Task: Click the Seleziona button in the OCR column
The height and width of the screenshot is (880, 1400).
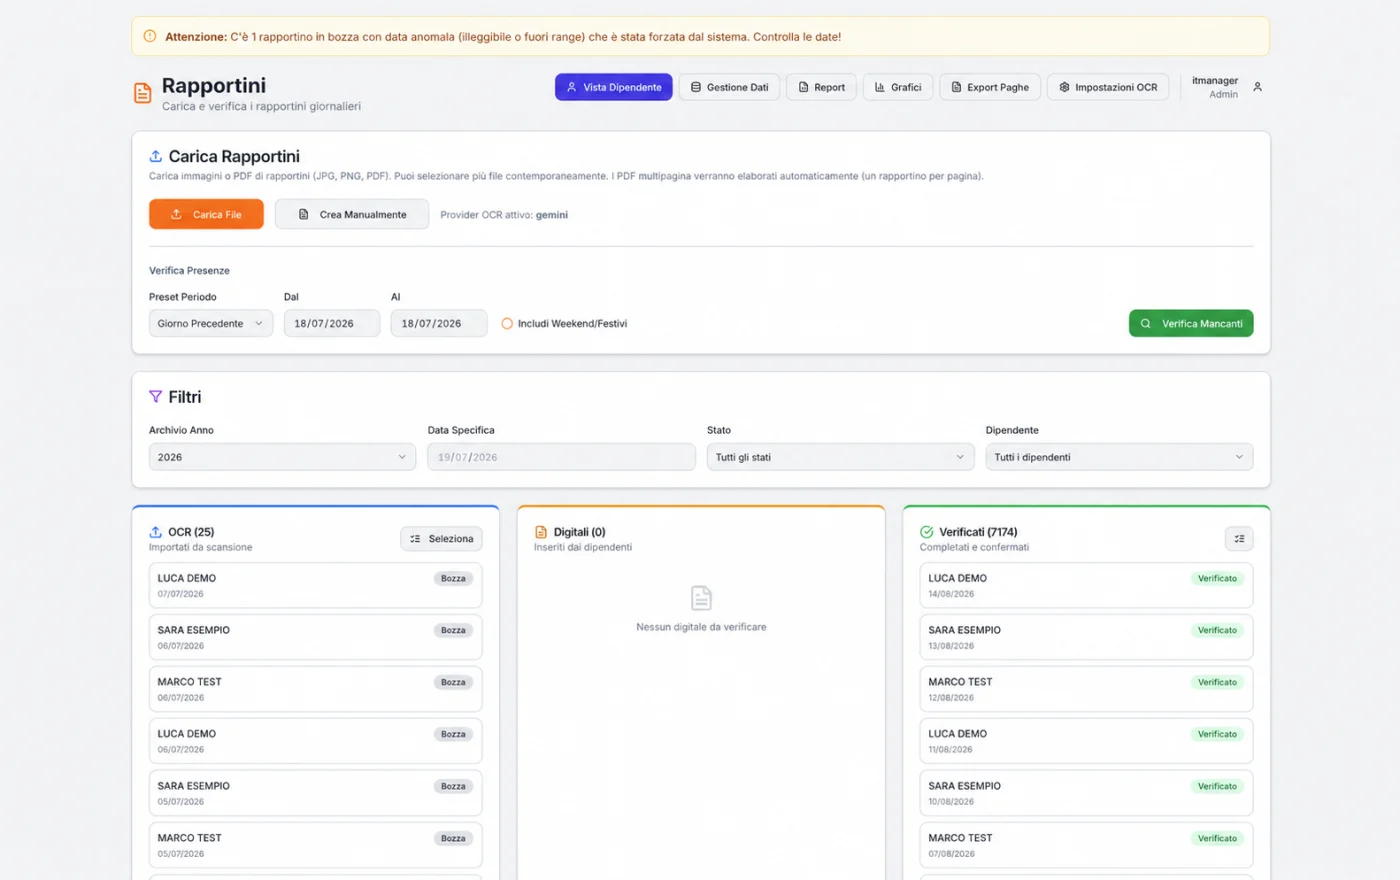Action: 441,539
